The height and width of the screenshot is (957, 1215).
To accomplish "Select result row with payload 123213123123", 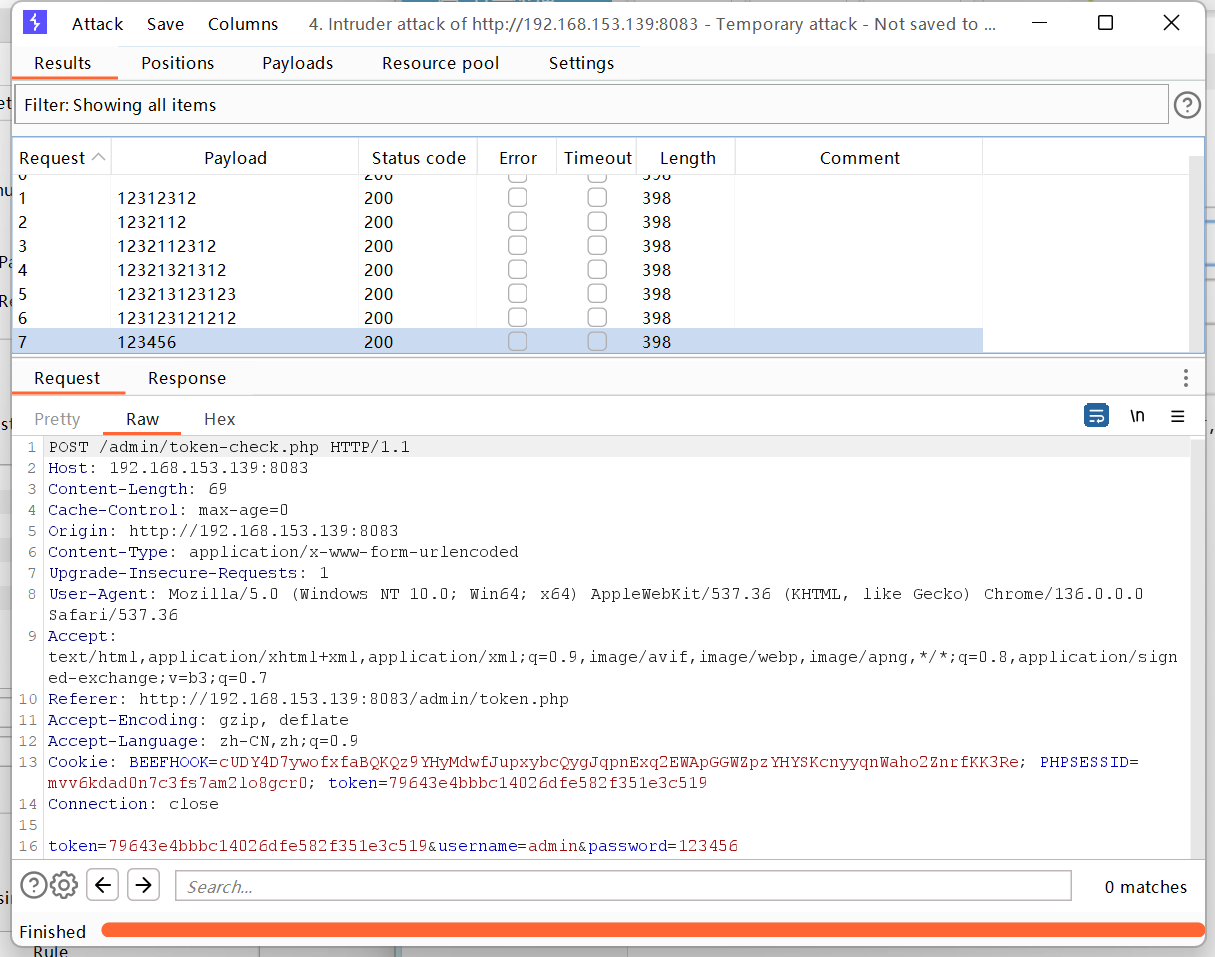I will 498,294.
